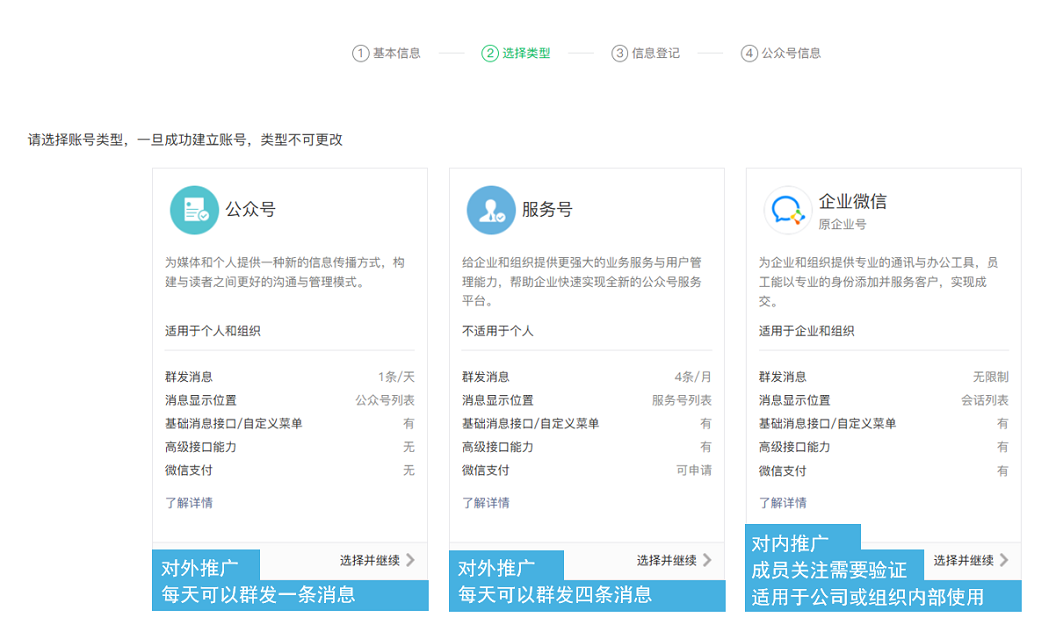Click the 服务号列表 display position value
The width and height of the screenshot is (1056, 639).
(682, 401)
